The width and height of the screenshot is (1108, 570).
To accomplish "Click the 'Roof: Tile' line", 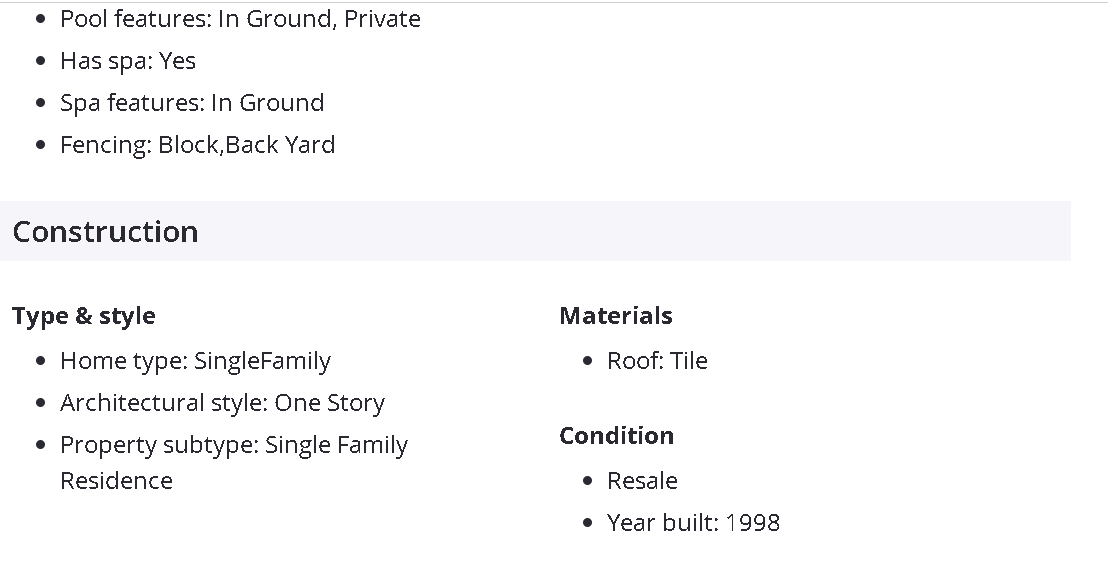I will click(x=657, y=361).
